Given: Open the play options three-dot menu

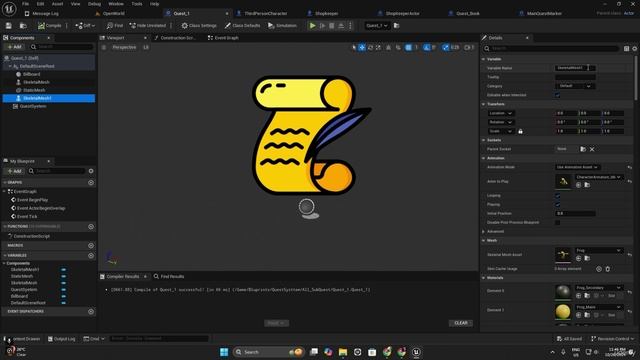Looking at the screenshot, I should click(350, 26).
